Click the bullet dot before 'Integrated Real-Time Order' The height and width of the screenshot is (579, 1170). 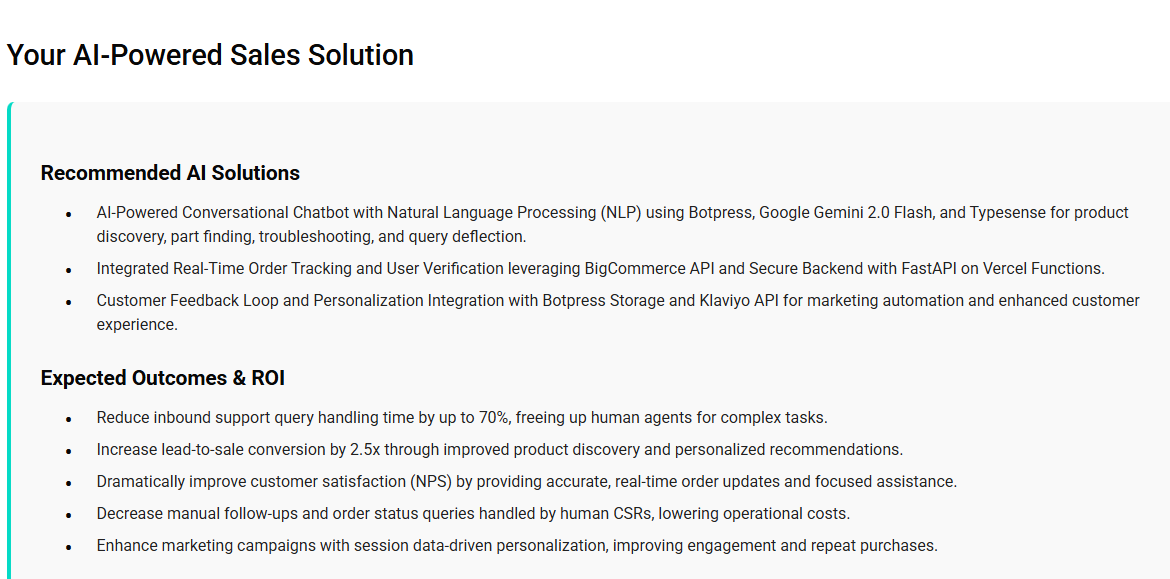pyautogui.click(x=69, y=270)
